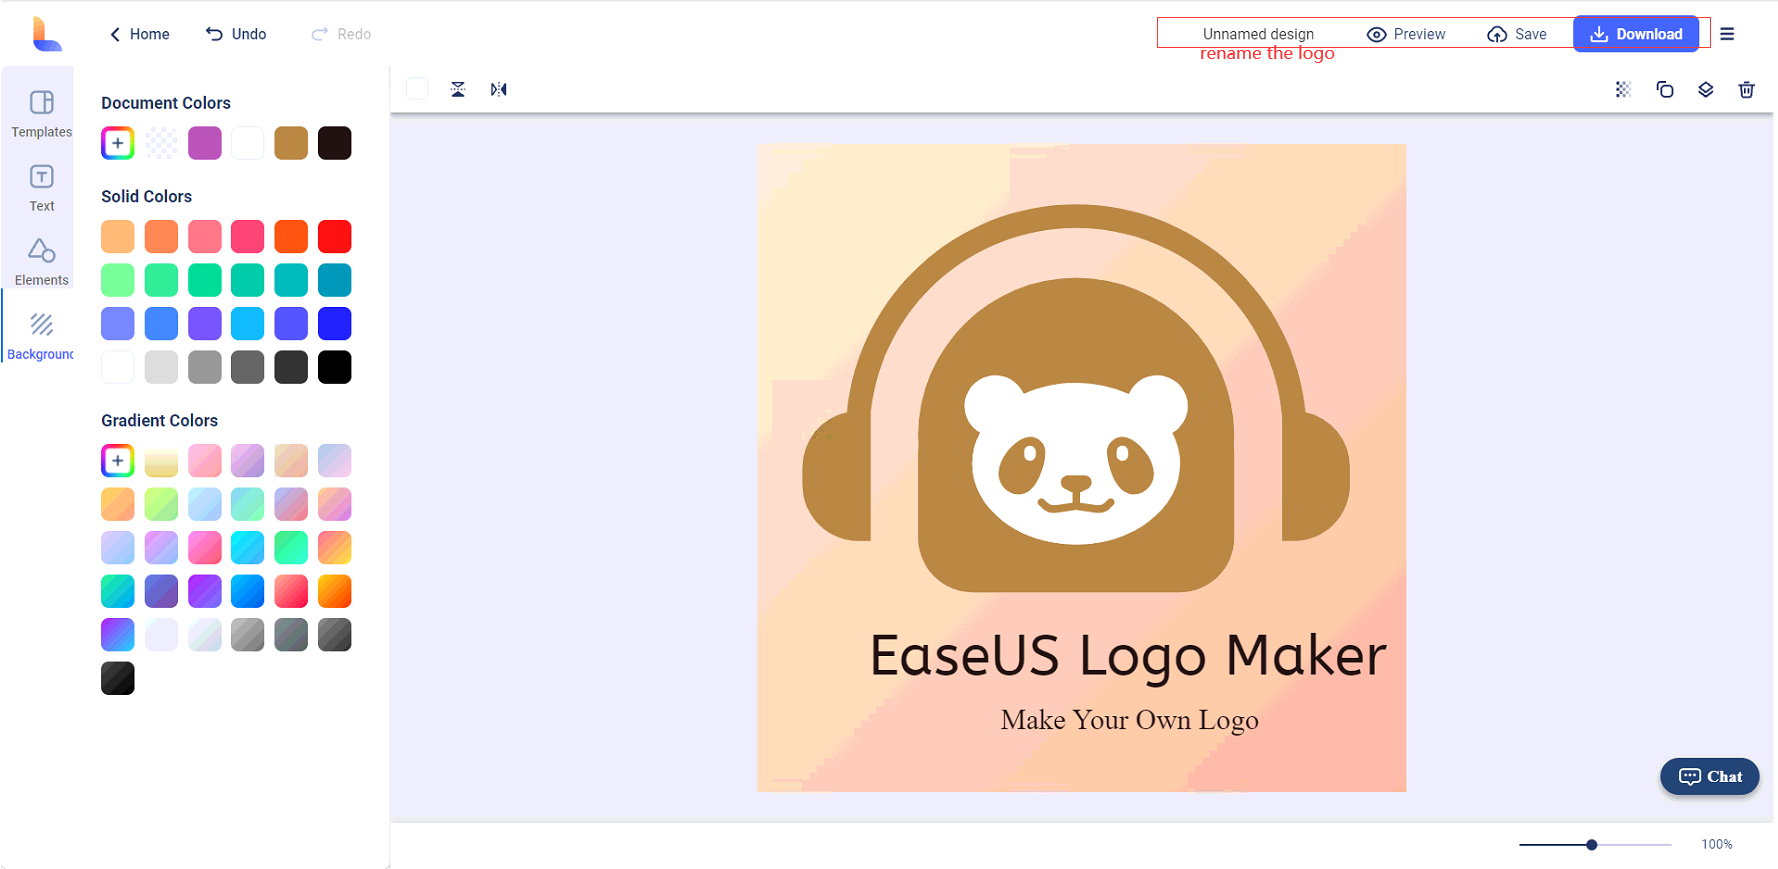Open the hamburger menu

[1727, 34]
